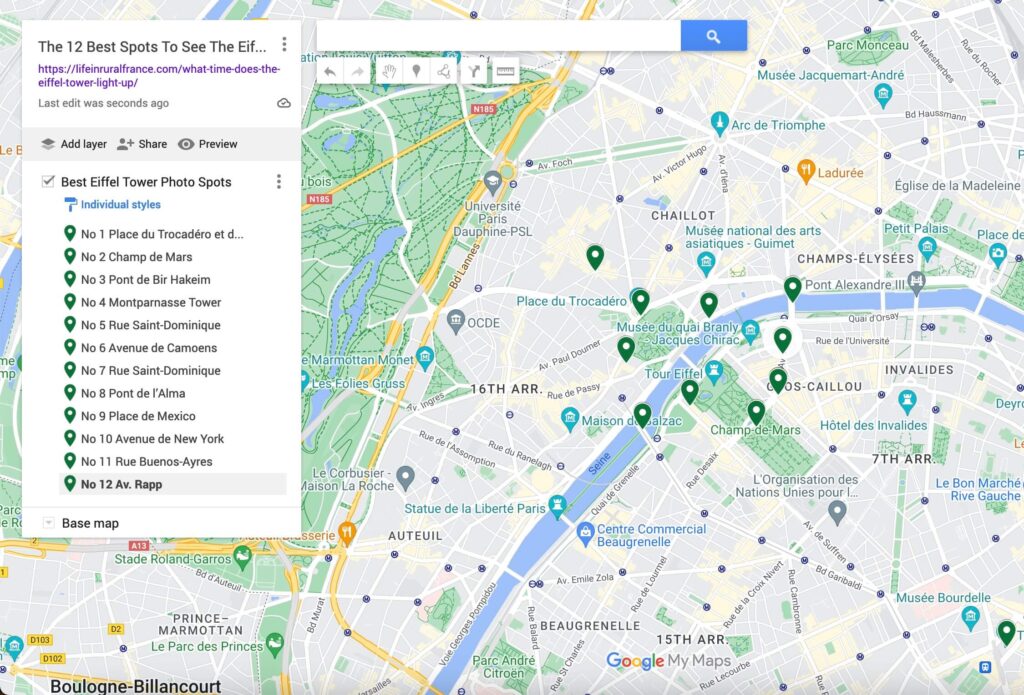
Task: Click the highlighted green marker with white halo
Action: pos(782,340)
